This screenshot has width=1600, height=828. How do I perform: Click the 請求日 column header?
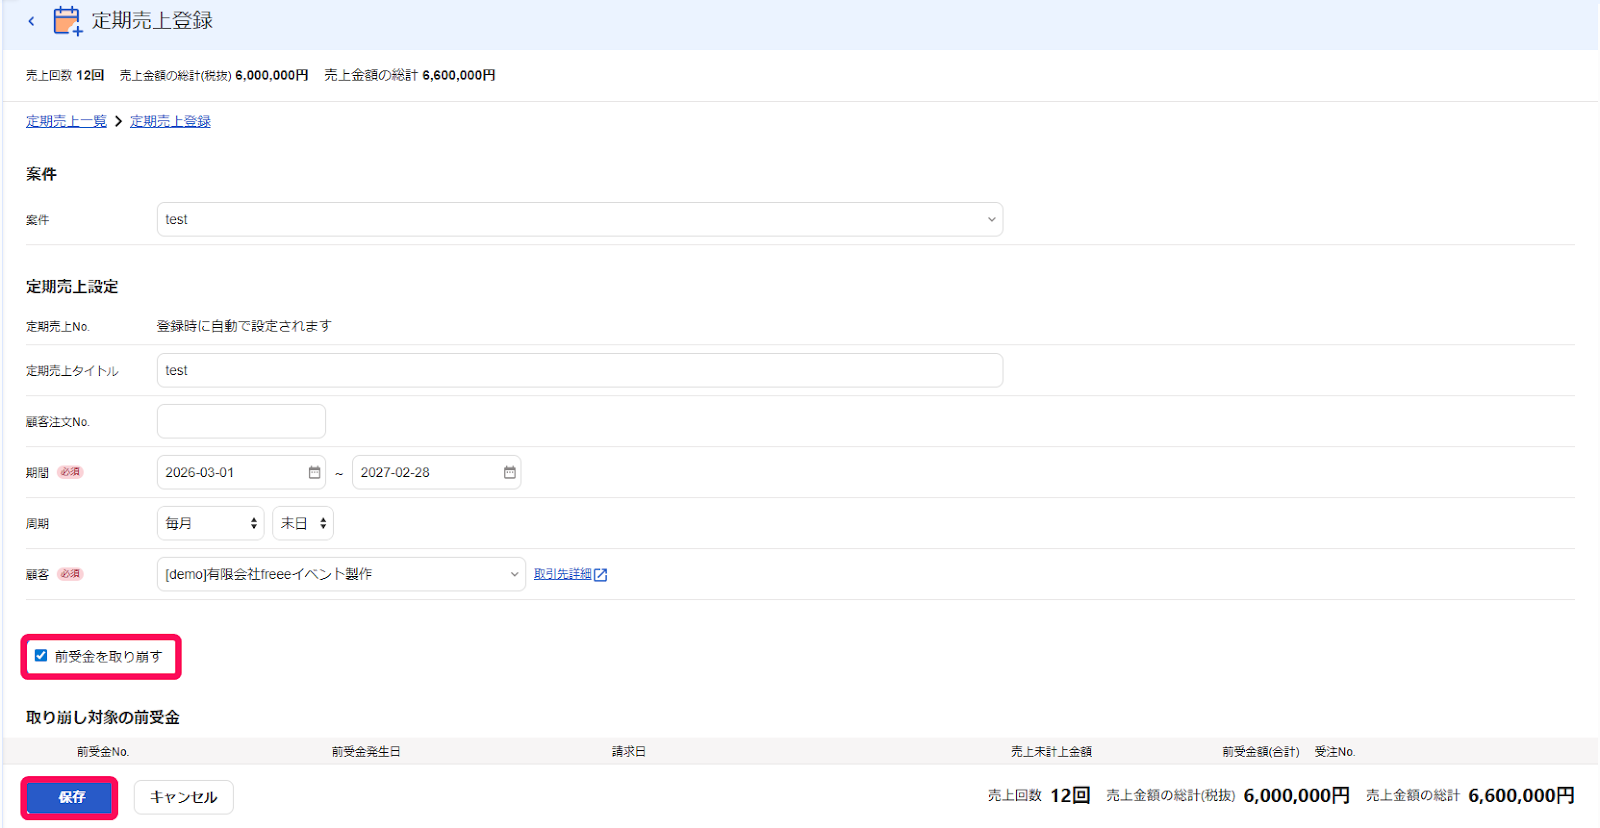(629, 752)
